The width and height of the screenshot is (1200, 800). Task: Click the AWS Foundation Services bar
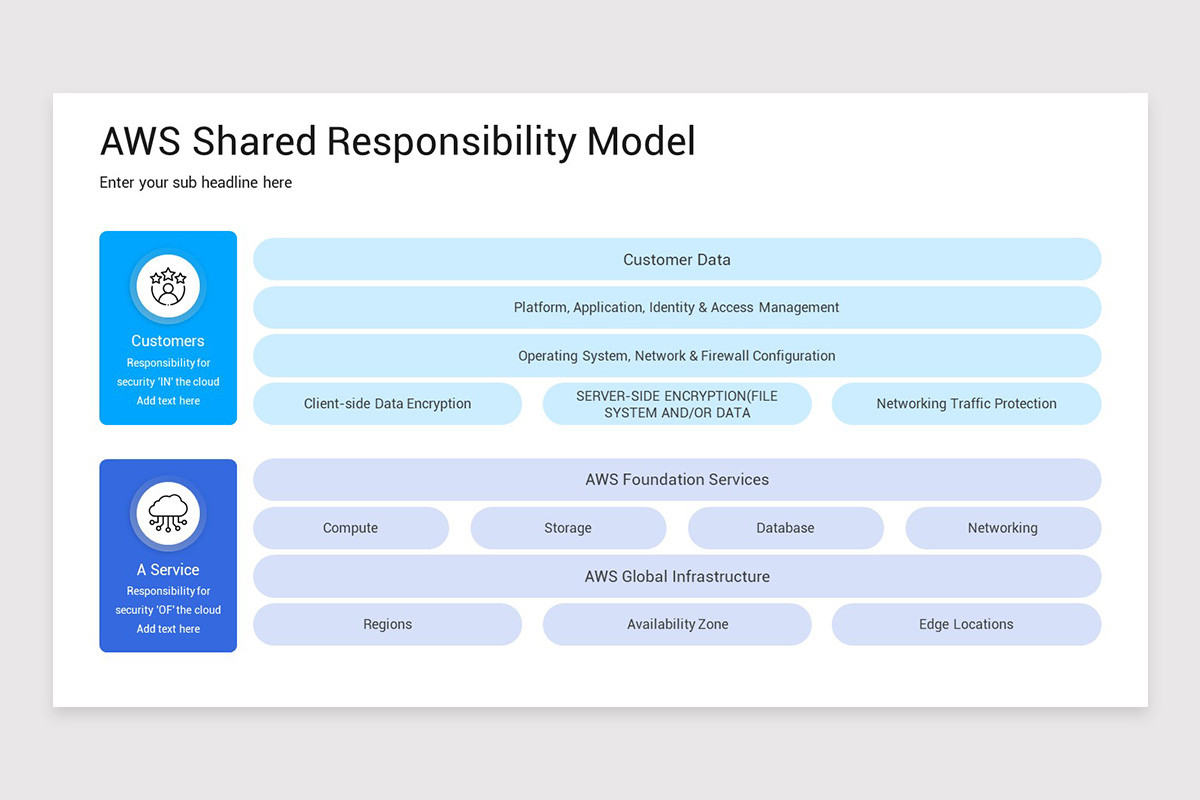tap(677, 480)
